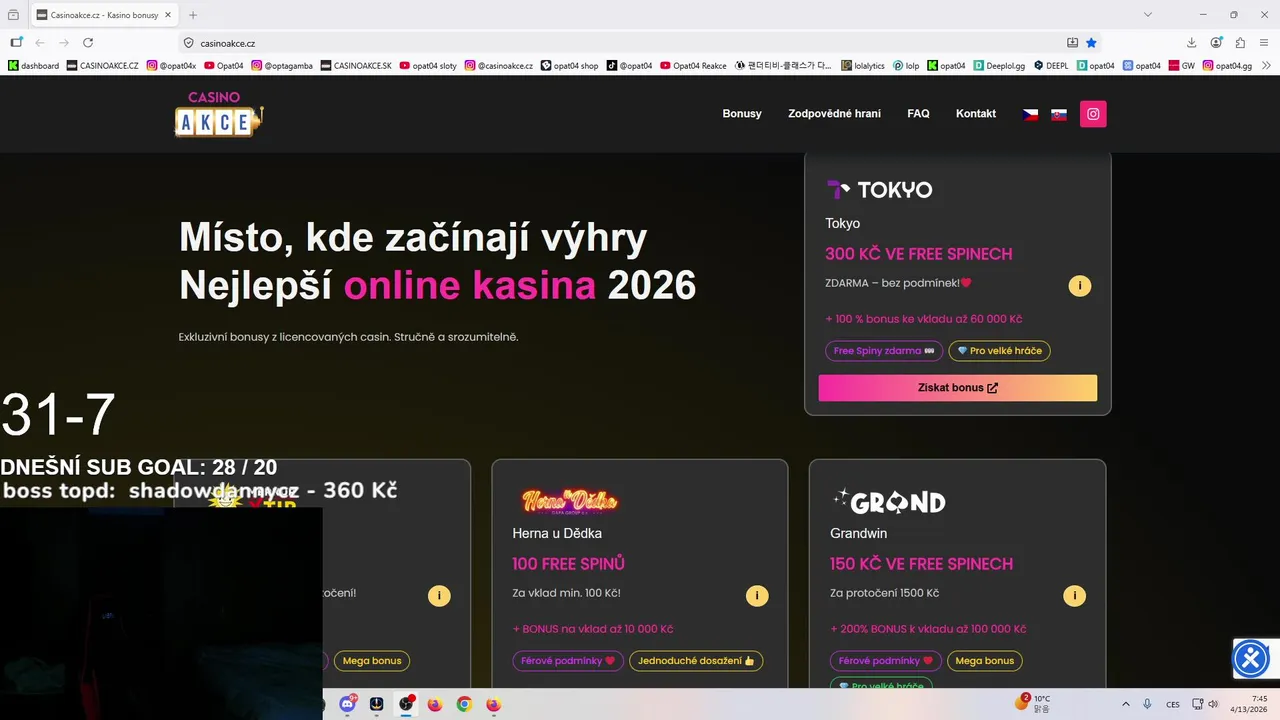Open info icon on Herna u Dědka card

tap(757, 596)
